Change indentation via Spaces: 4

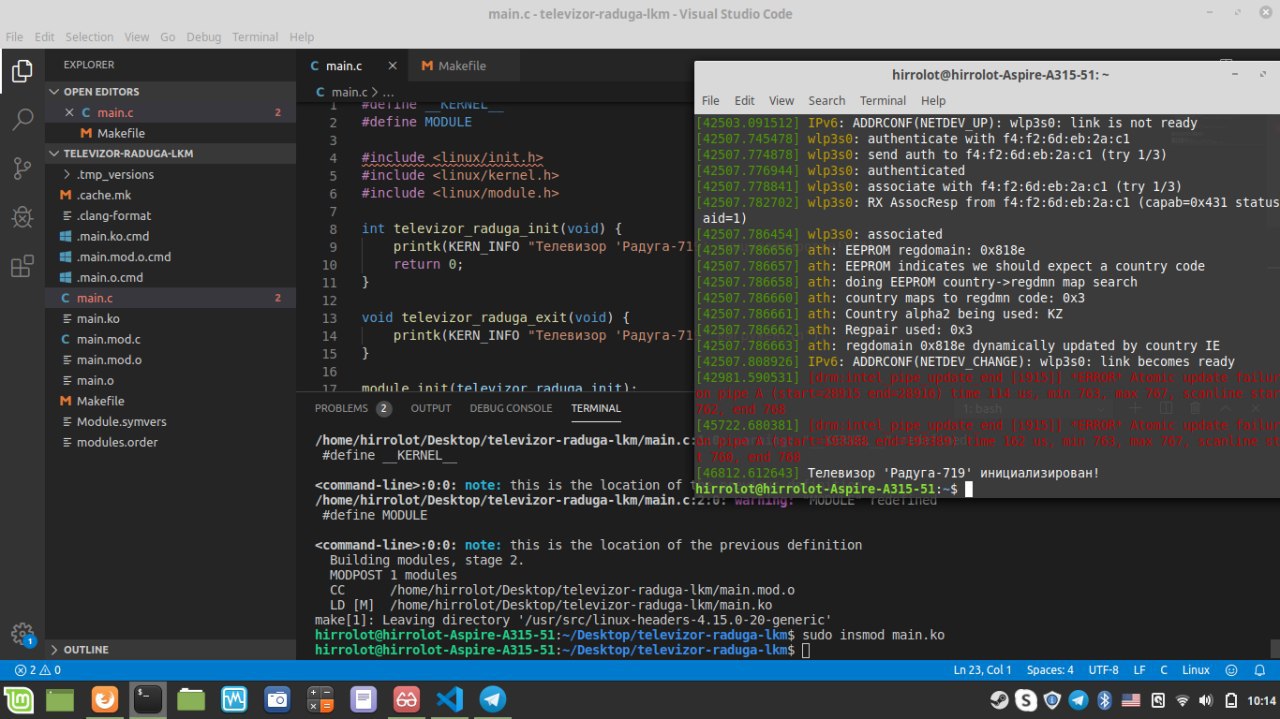1050,670
